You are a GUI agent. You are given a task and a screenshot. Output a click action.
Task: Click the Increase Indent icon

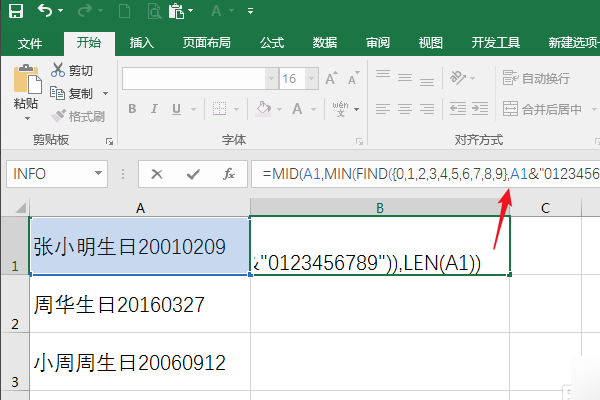(x=480, y=109)
